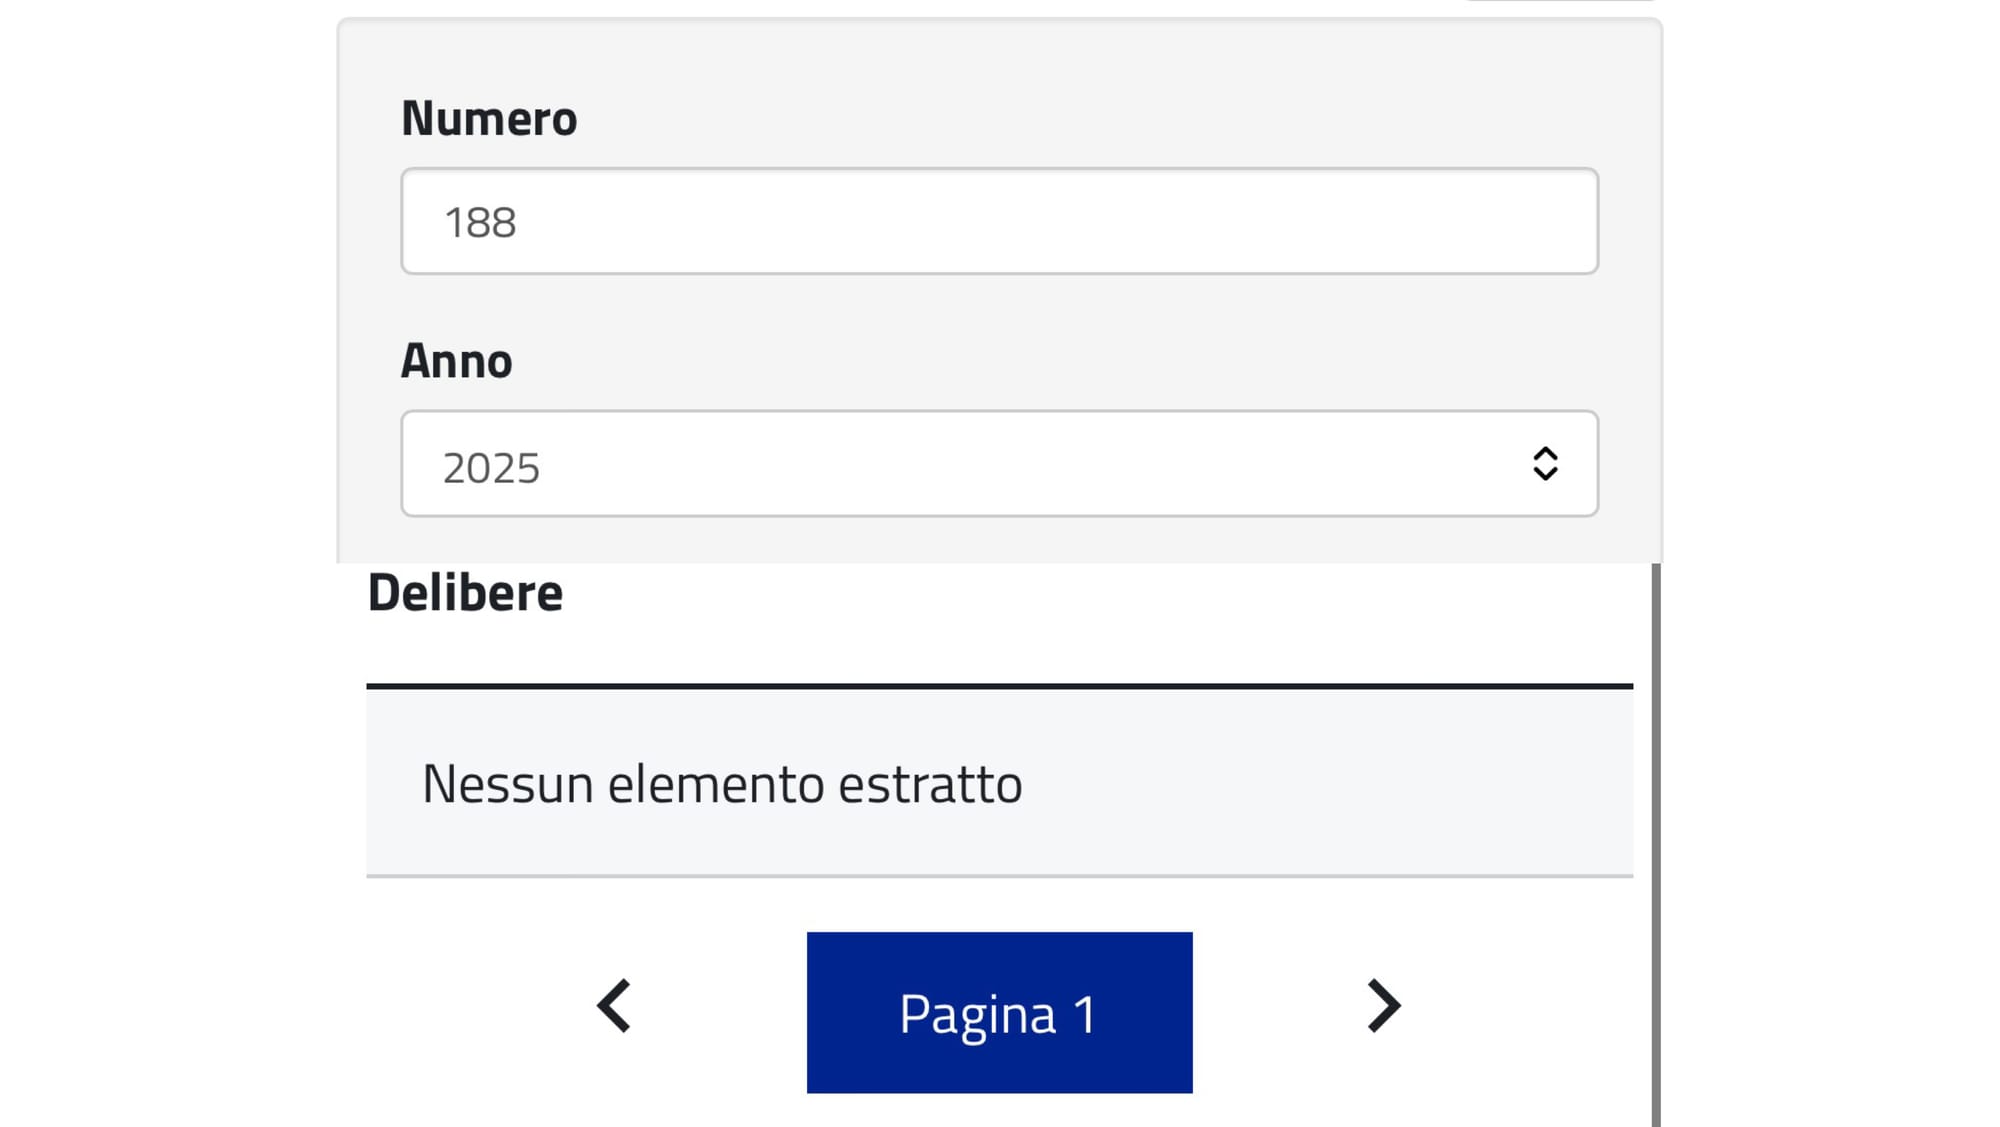Go to next page with right chevron
Image resolution: width=2000 pixels, height=1127 pixels.
1384,1006
